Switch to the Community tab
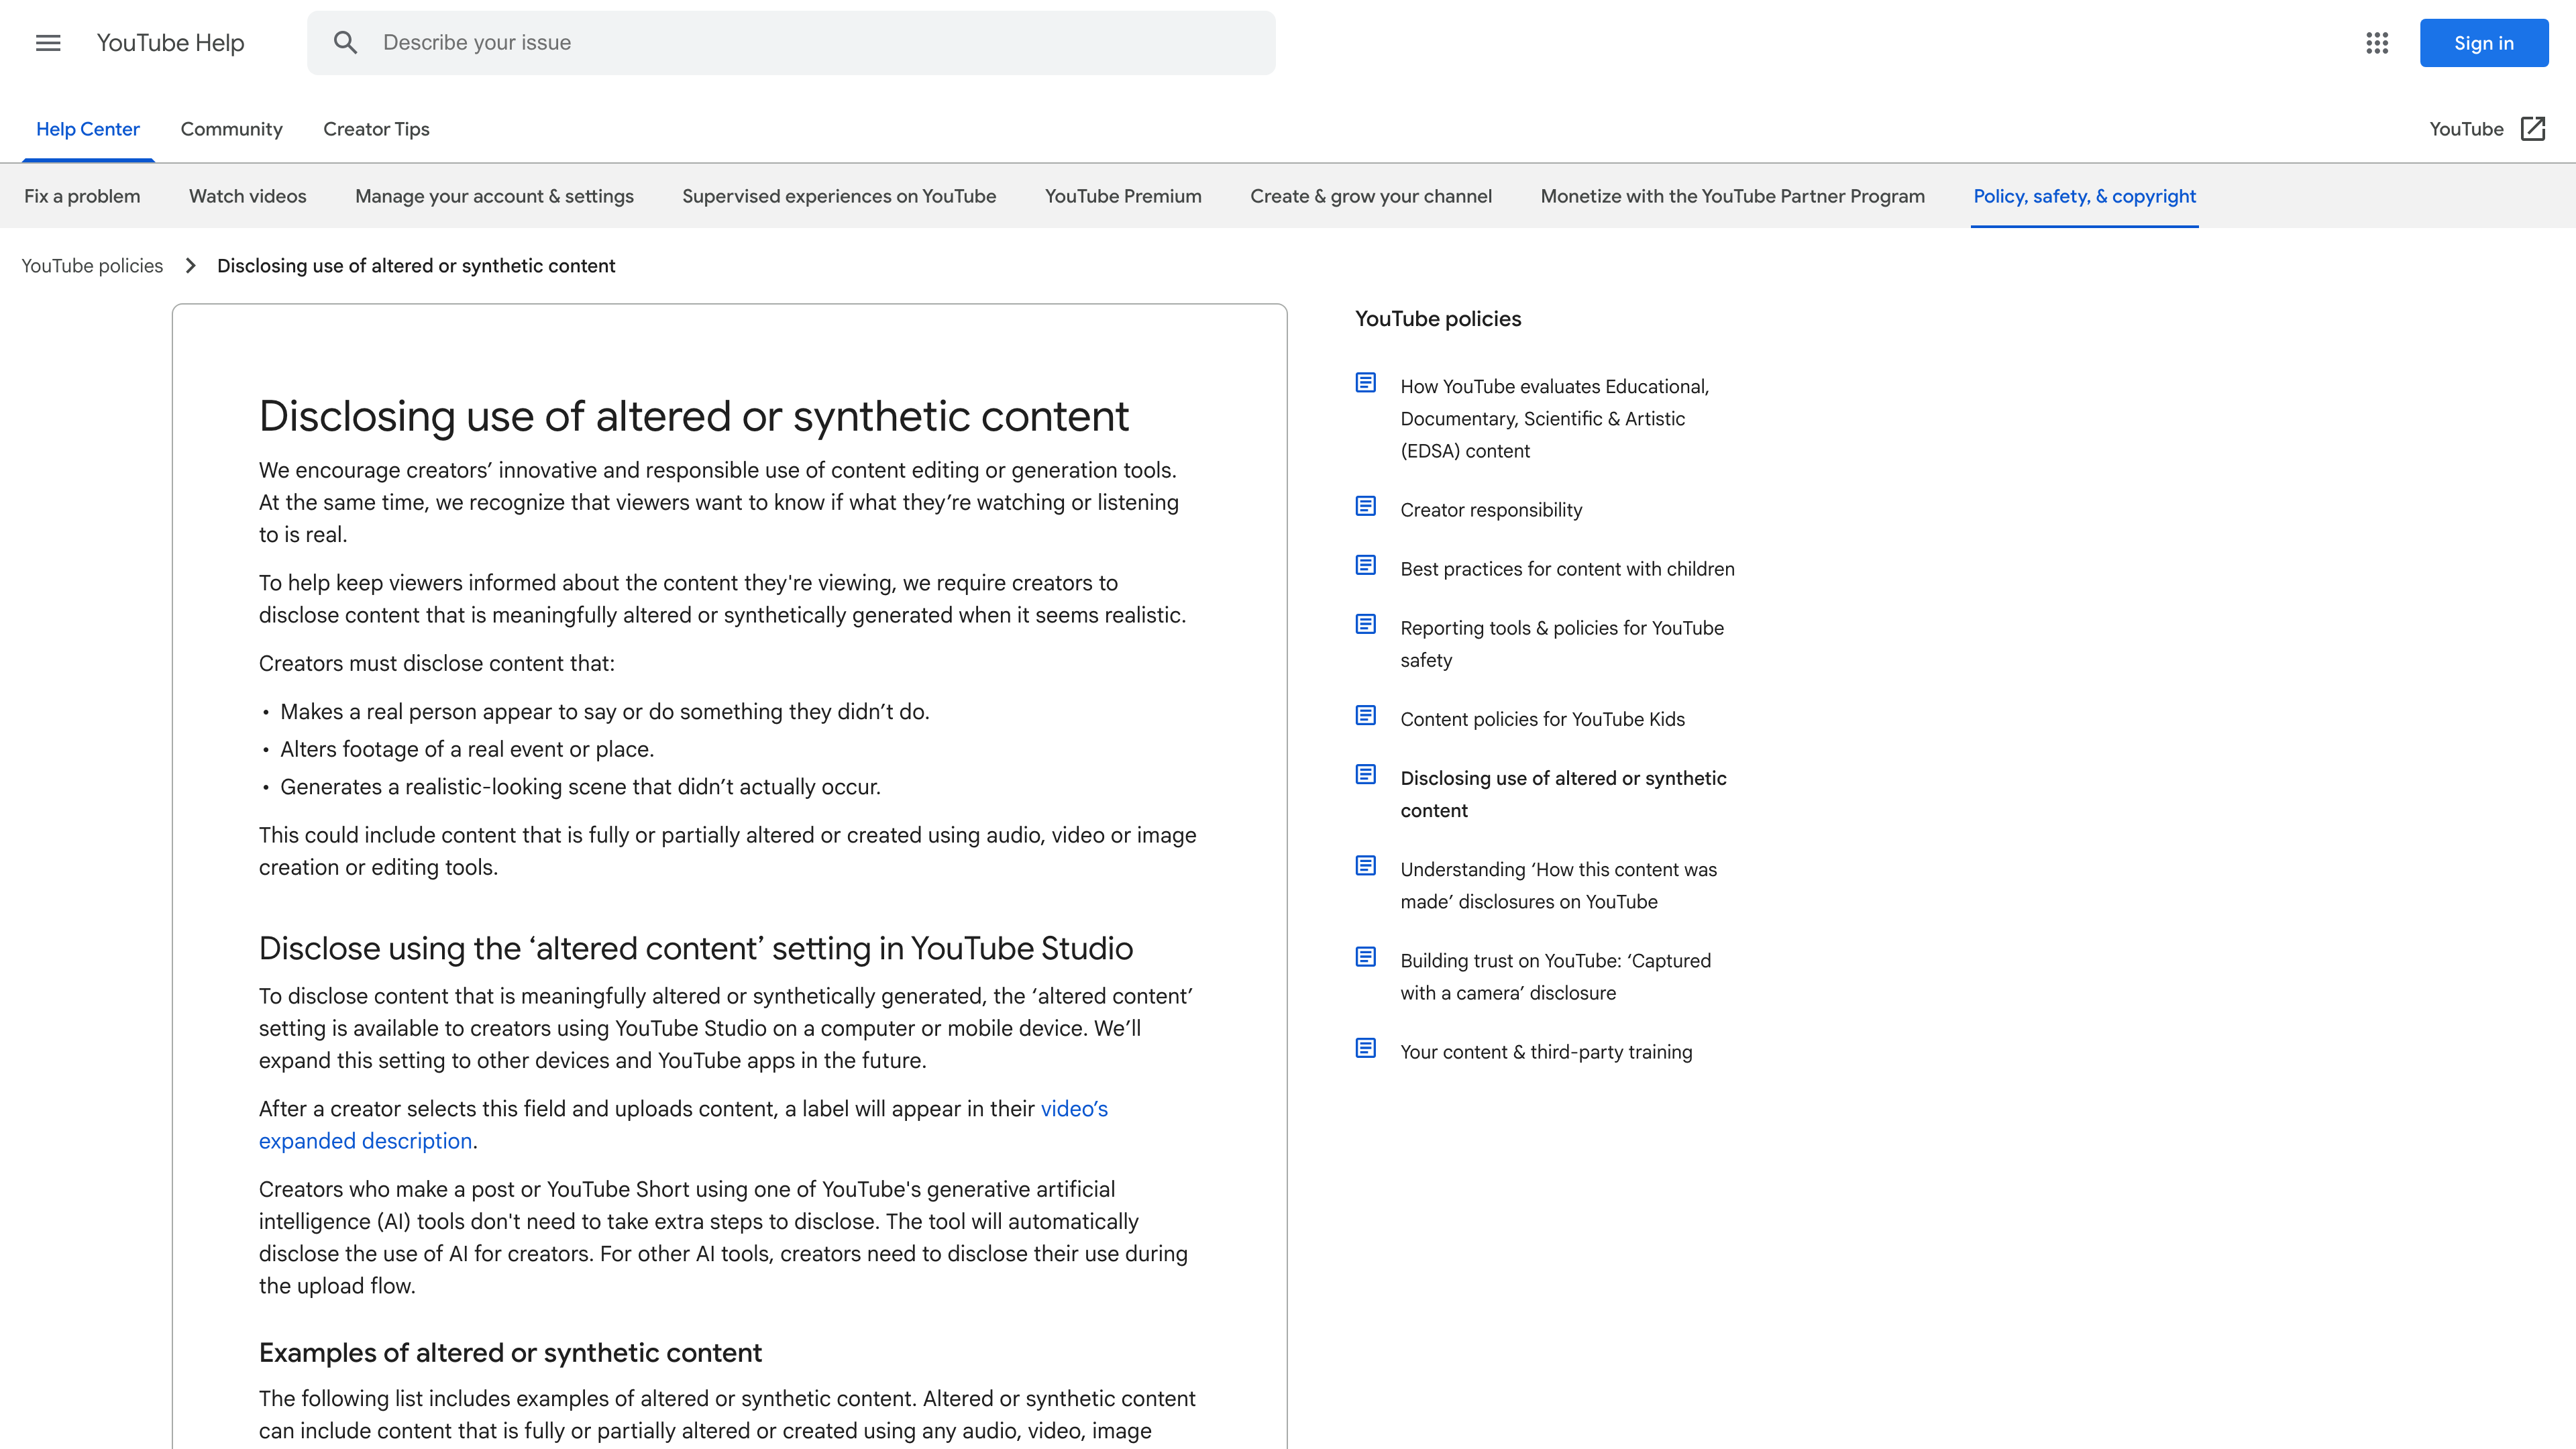Screen dimensions: 2576x1449 coord(231,129)
